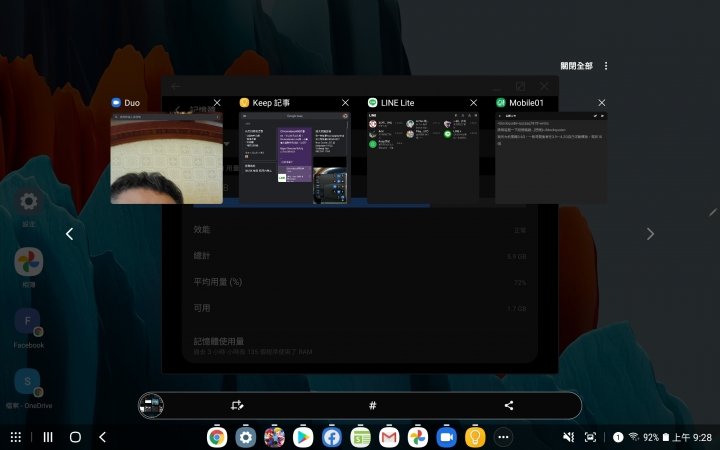Switch to the LINE Lite app preview
This screenshot has height=450, width=720.
pos(424,158)
